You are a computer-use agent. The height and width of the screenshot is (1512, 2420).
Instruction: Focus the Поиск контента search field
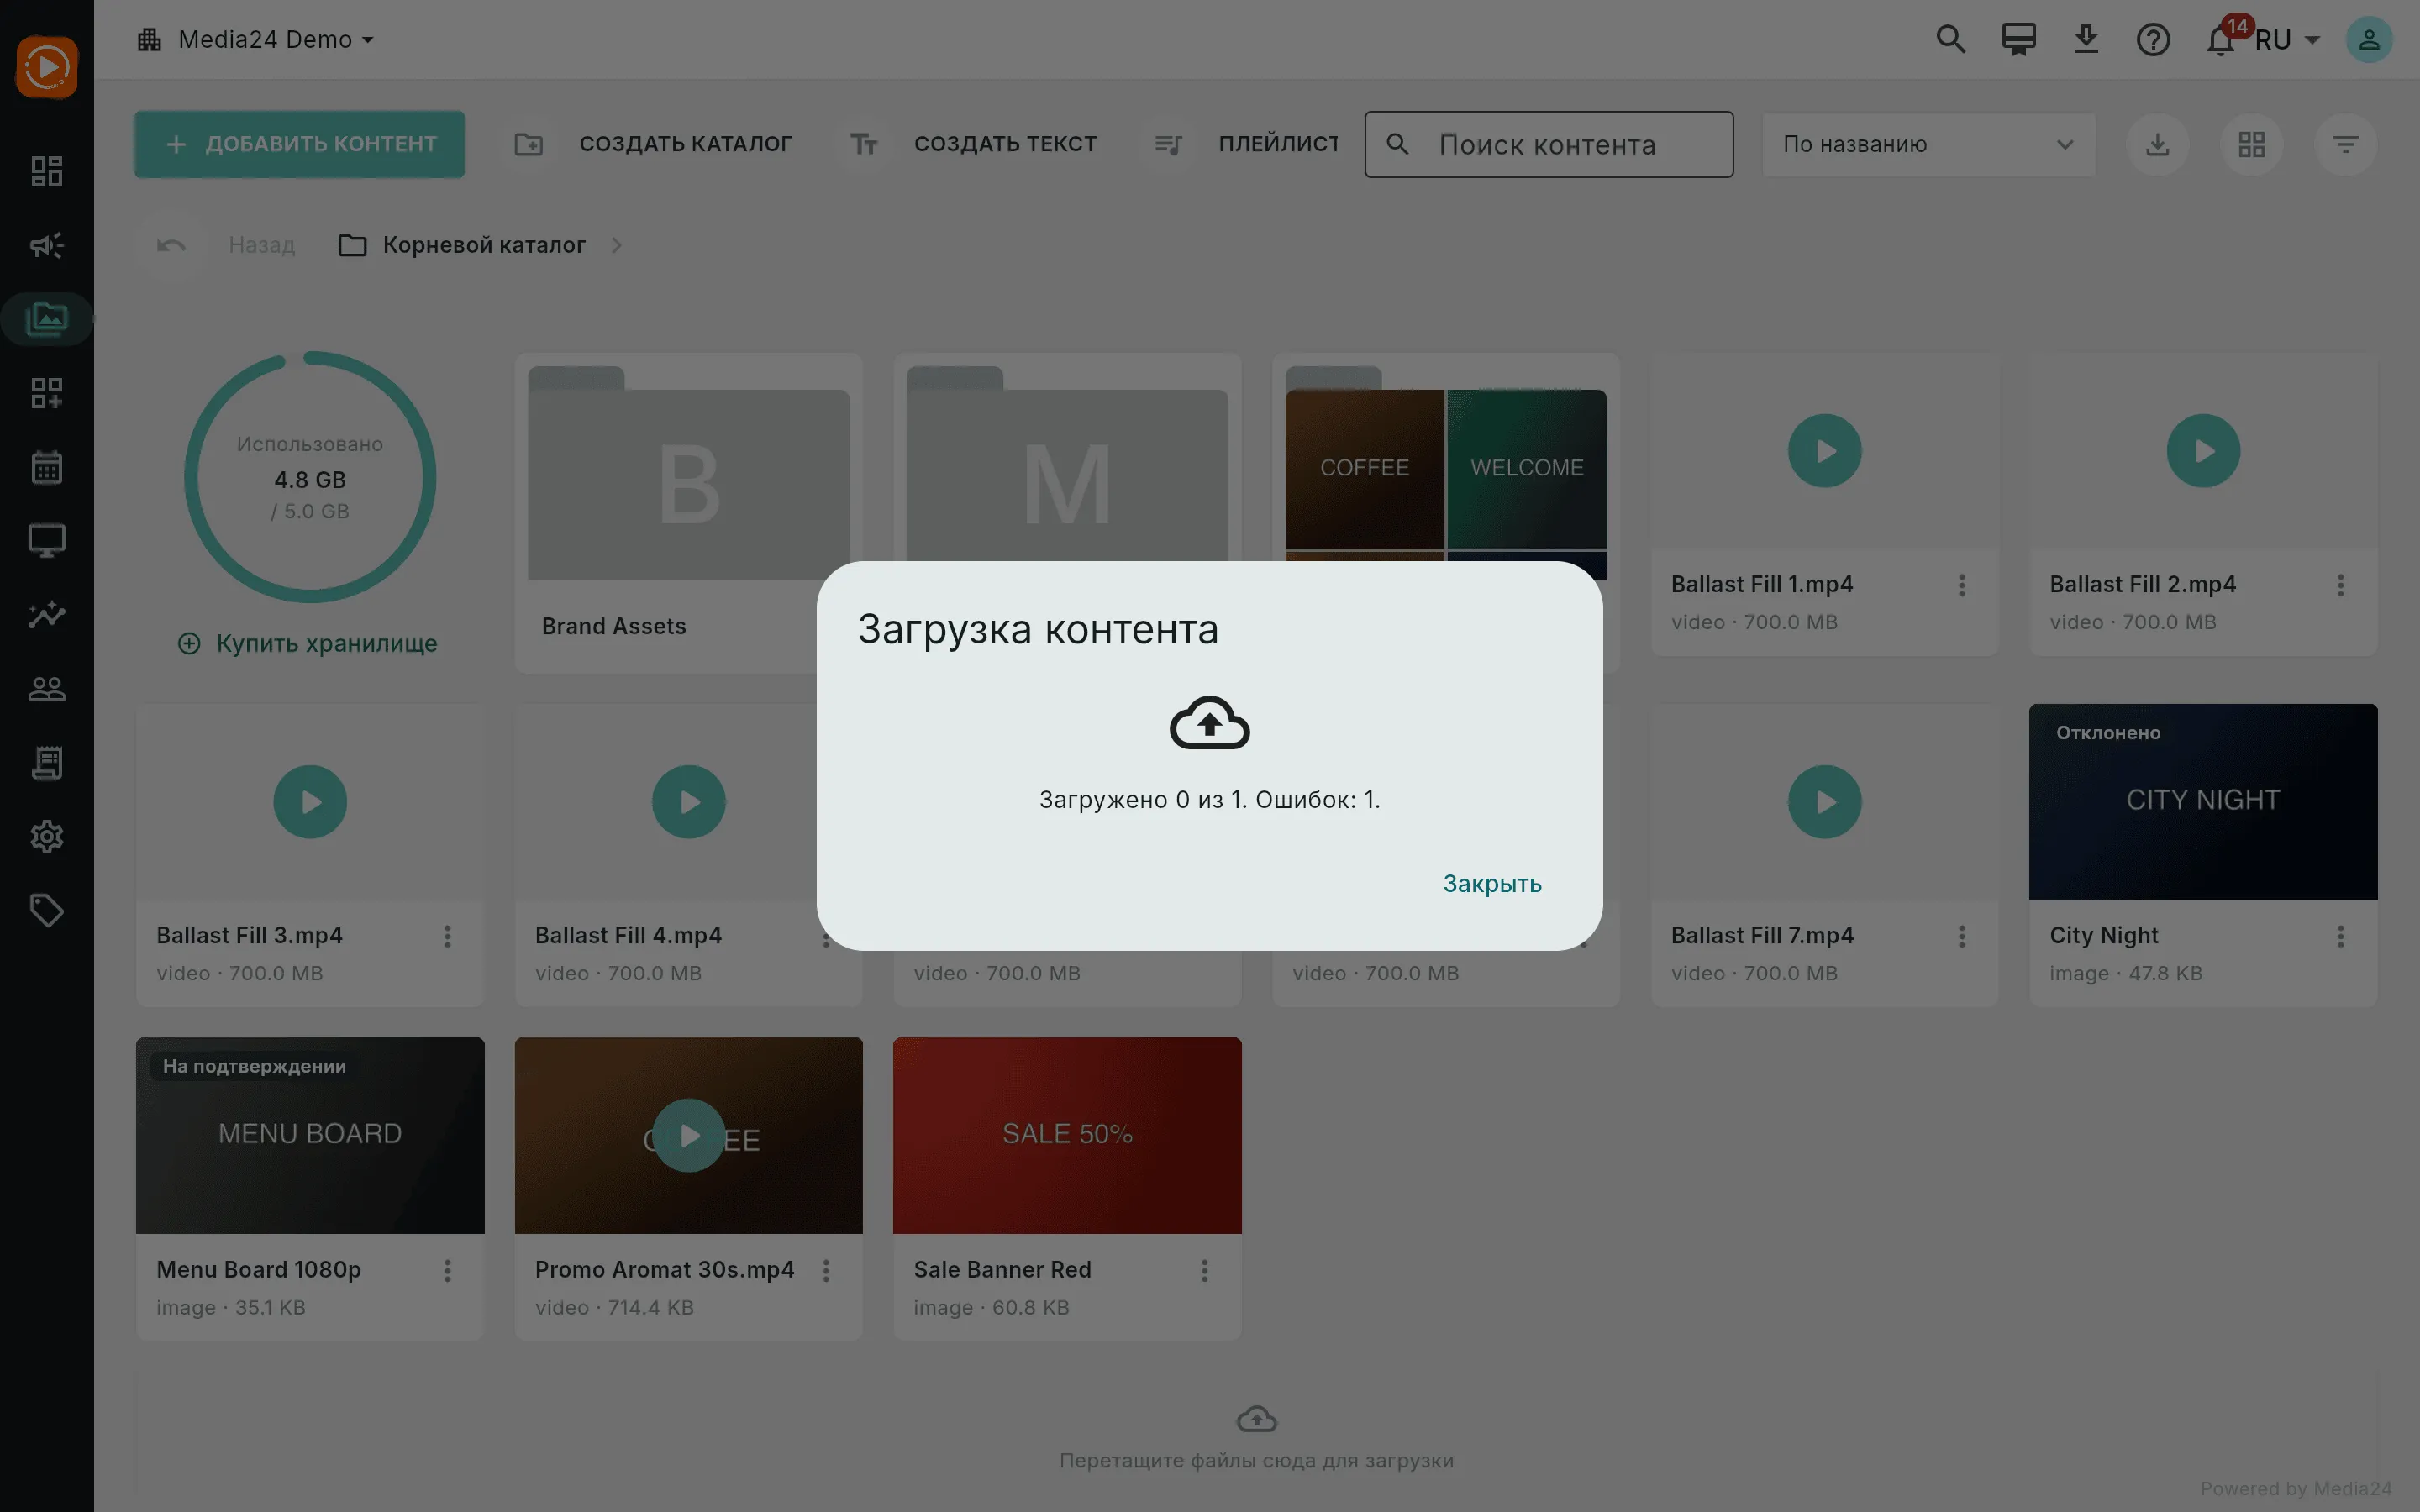point(1548,145)
